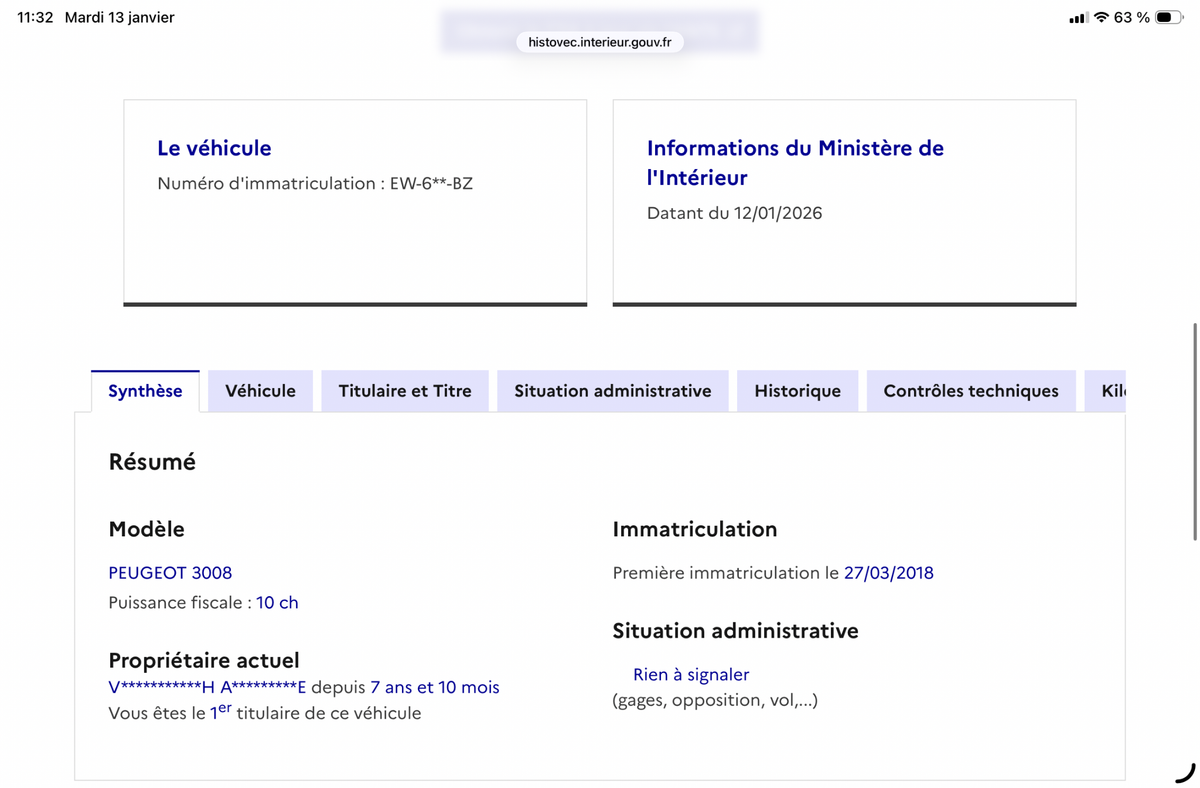Switch to the Véhicule tab
The image size is (1200, 788).
(x=261, y=391)
